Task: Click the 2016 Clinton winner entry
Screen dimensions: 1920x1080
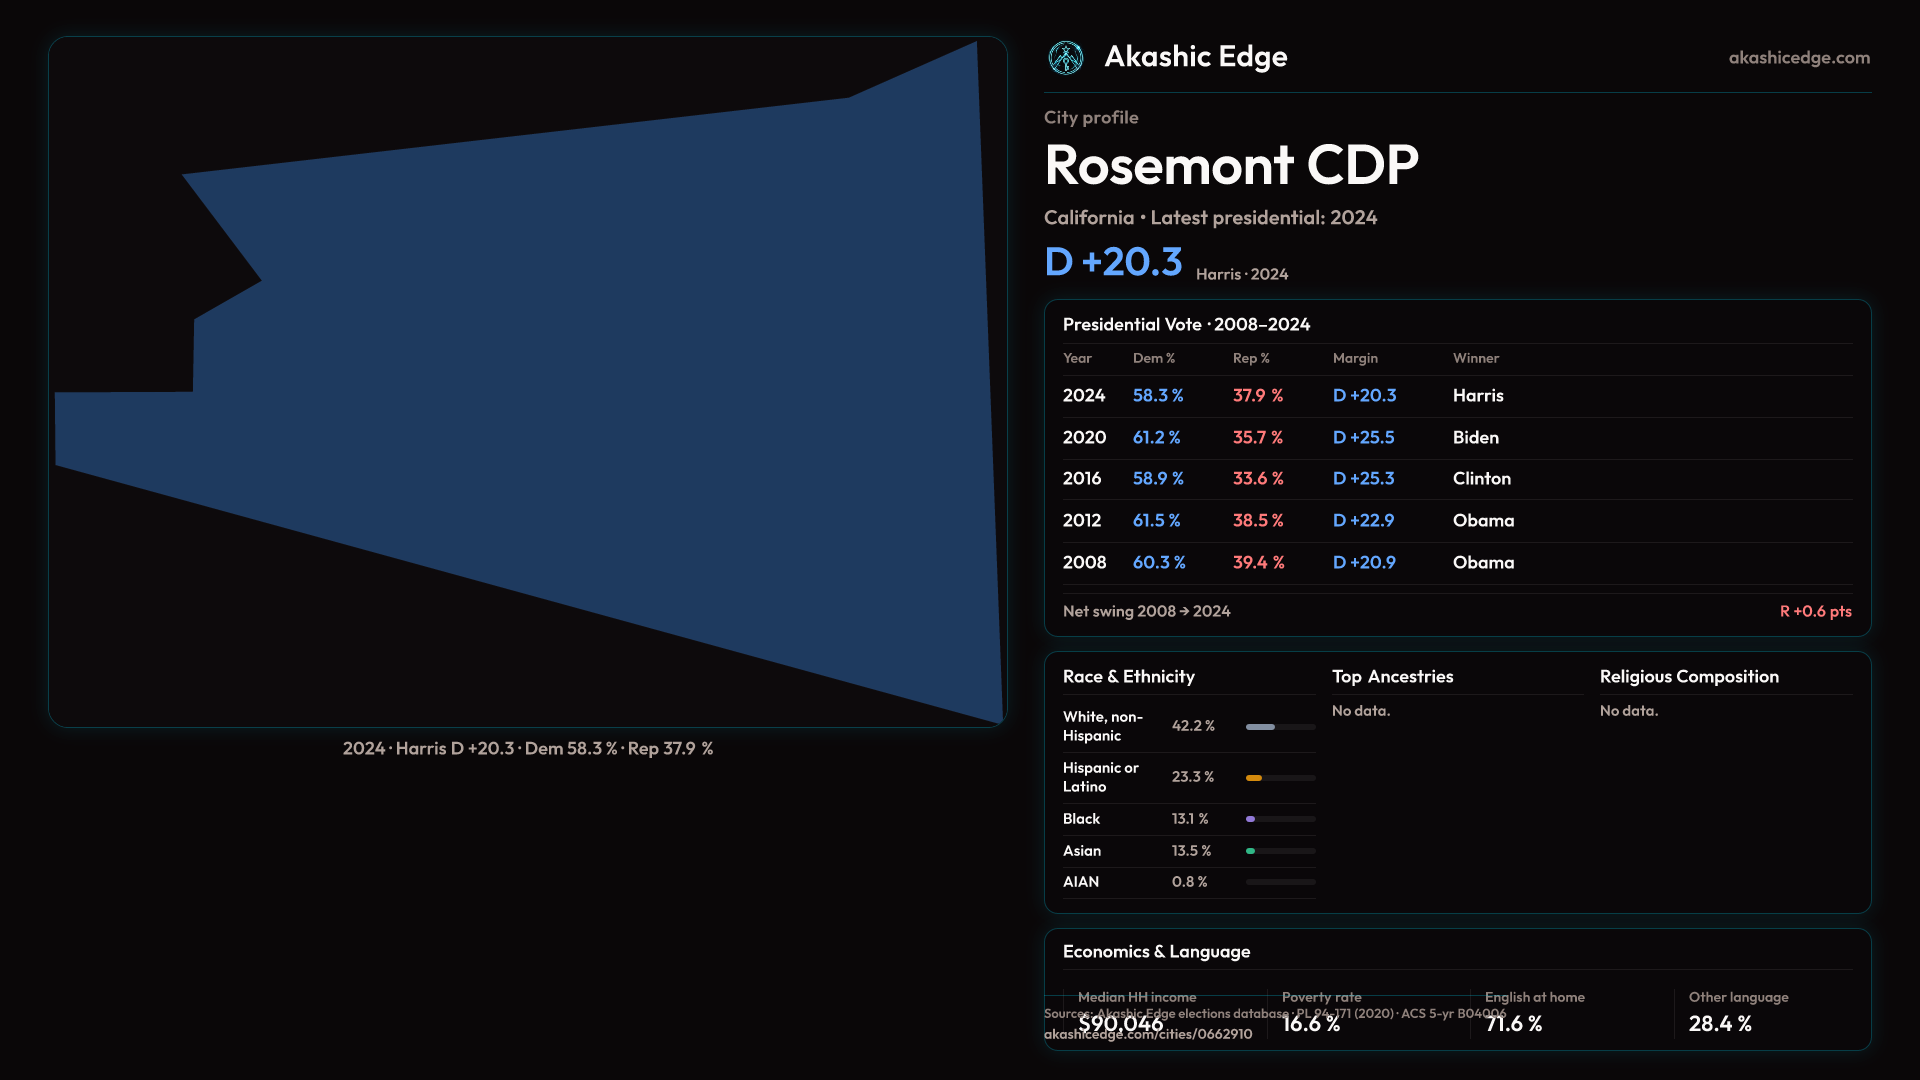Action: (x=1481, y=479)
